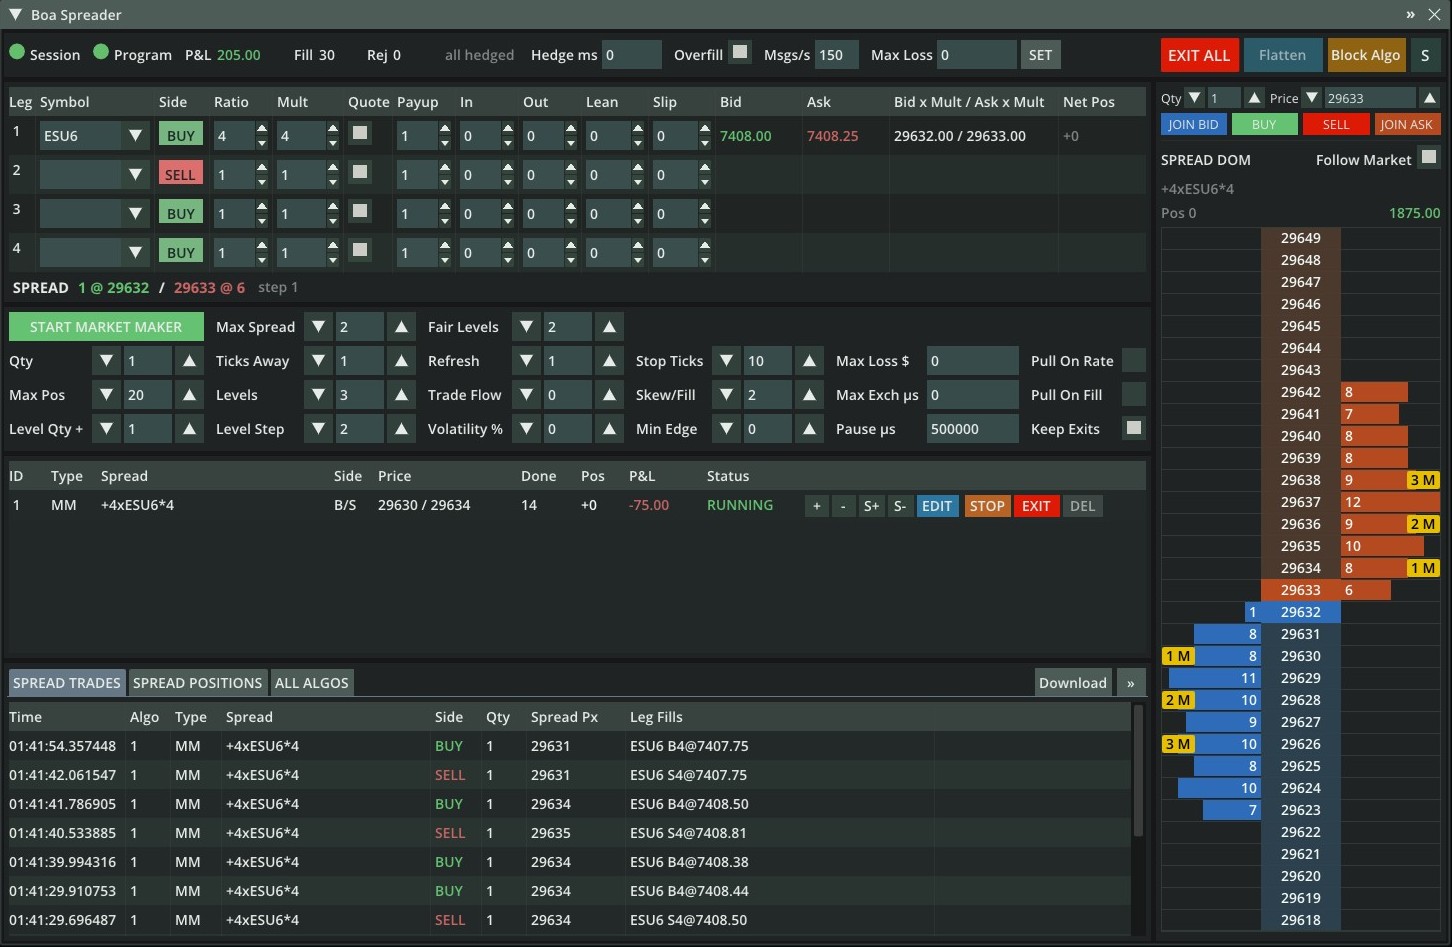Image resolution: width=1452 pixels, height=947 pixels.
Task: Decrease the Spread DOM Price with down arrow
Action: point(1312,98)
